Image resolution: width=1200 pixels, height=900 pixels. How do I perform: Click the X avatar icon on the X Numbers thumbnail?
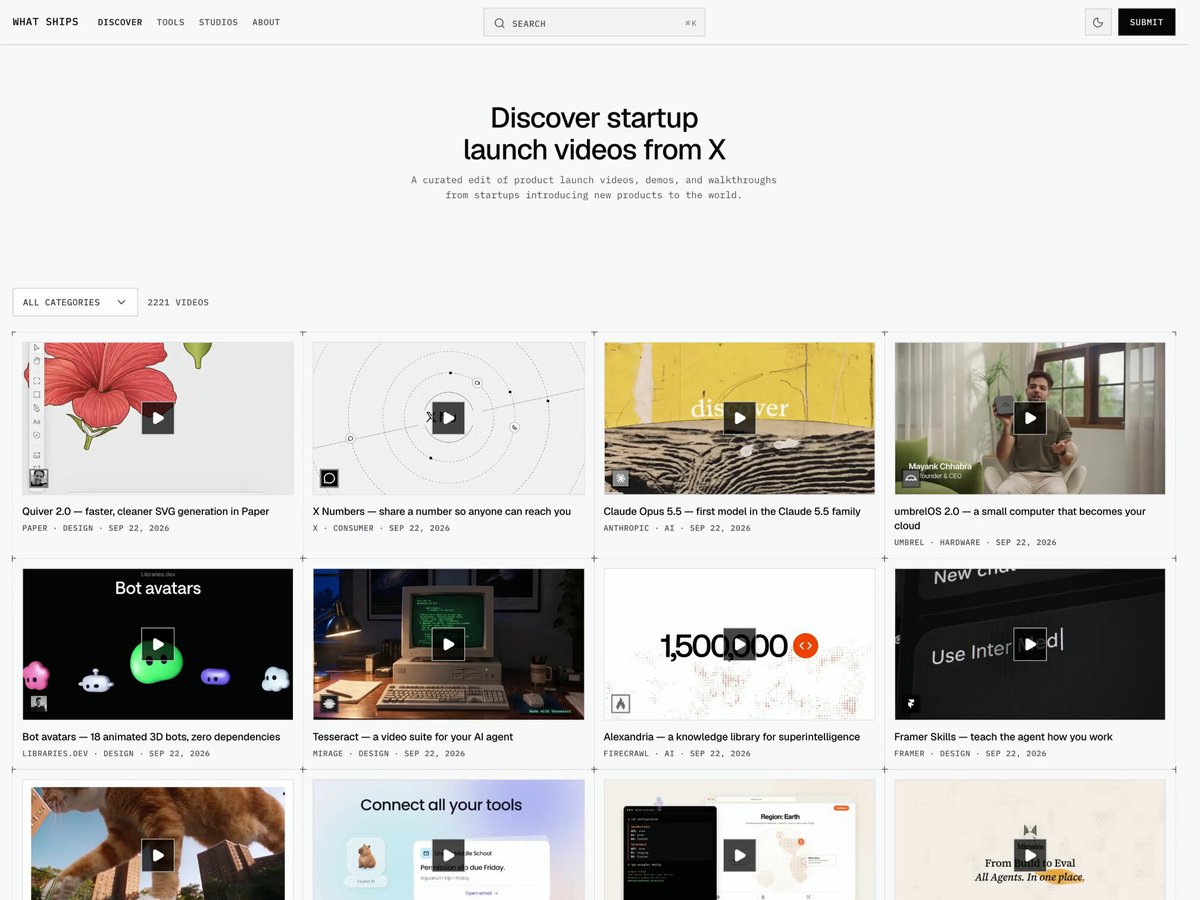pos(329,478)
